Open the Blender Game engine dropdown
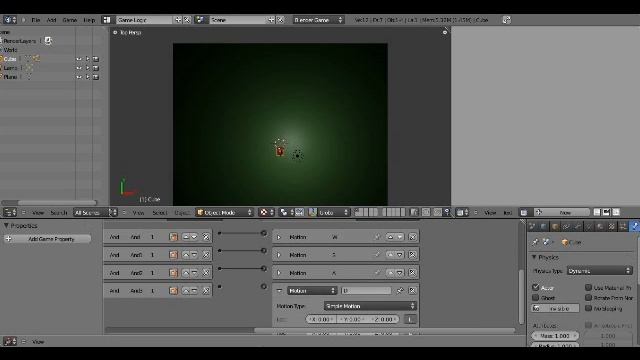Image resolution: width=640 pixels, height=360 pixels. tap(318, 20)
